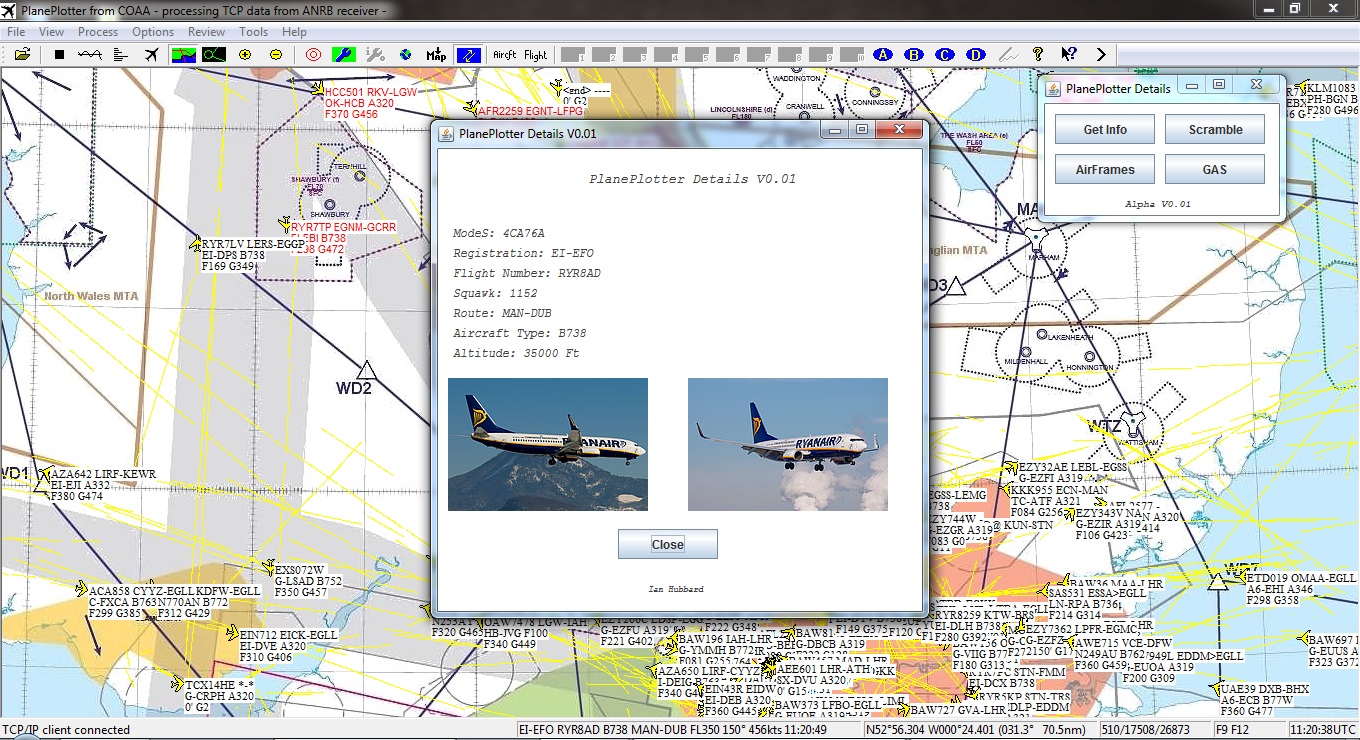Click the AirFrames button
Screen dimensions: 1360x740
[x=1105, y=169]
